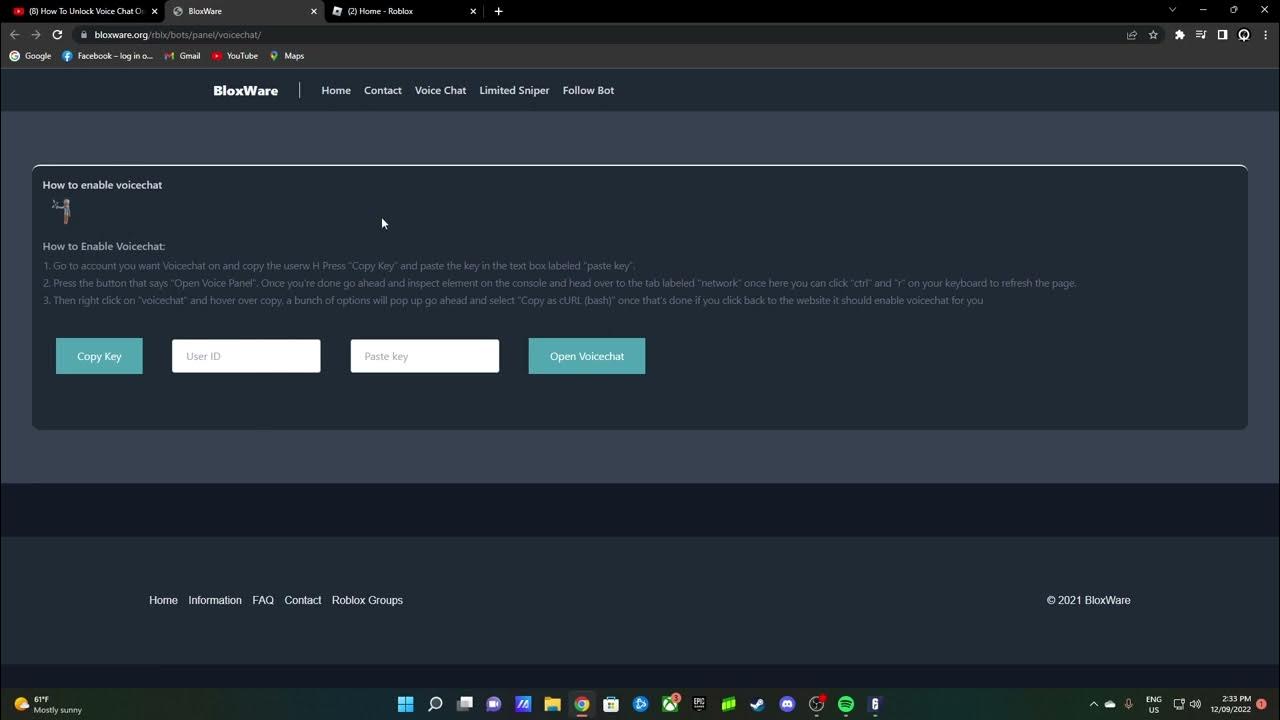Open Microsoft Store from the taskbar
The width and height of the screenshot is (1280, 720).
coord(611,704)
